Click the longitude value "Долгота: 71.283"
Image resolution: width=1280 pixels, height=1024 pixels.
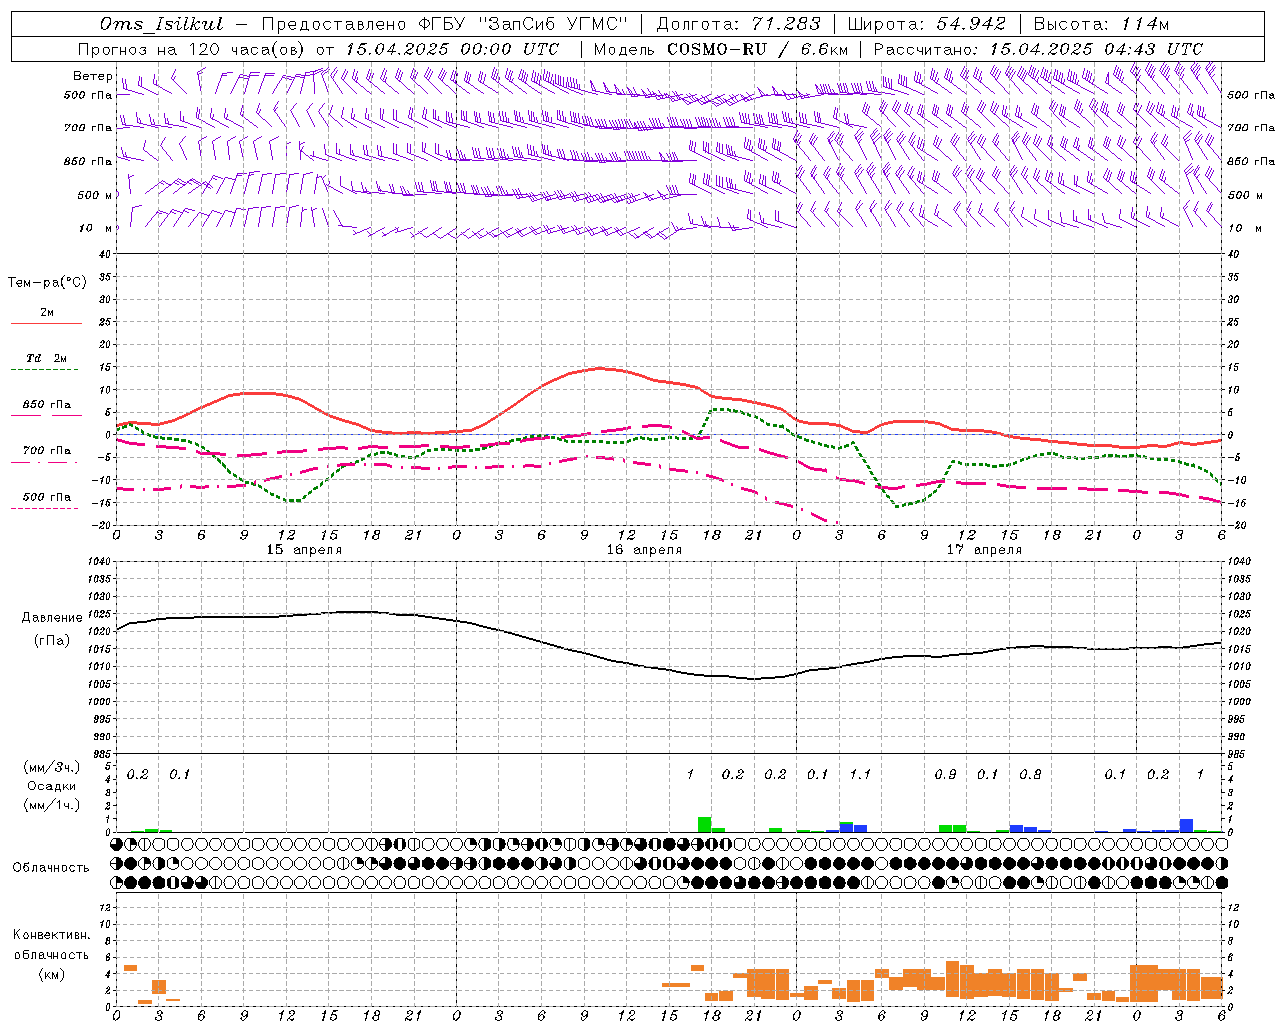(x=738, y=24)
